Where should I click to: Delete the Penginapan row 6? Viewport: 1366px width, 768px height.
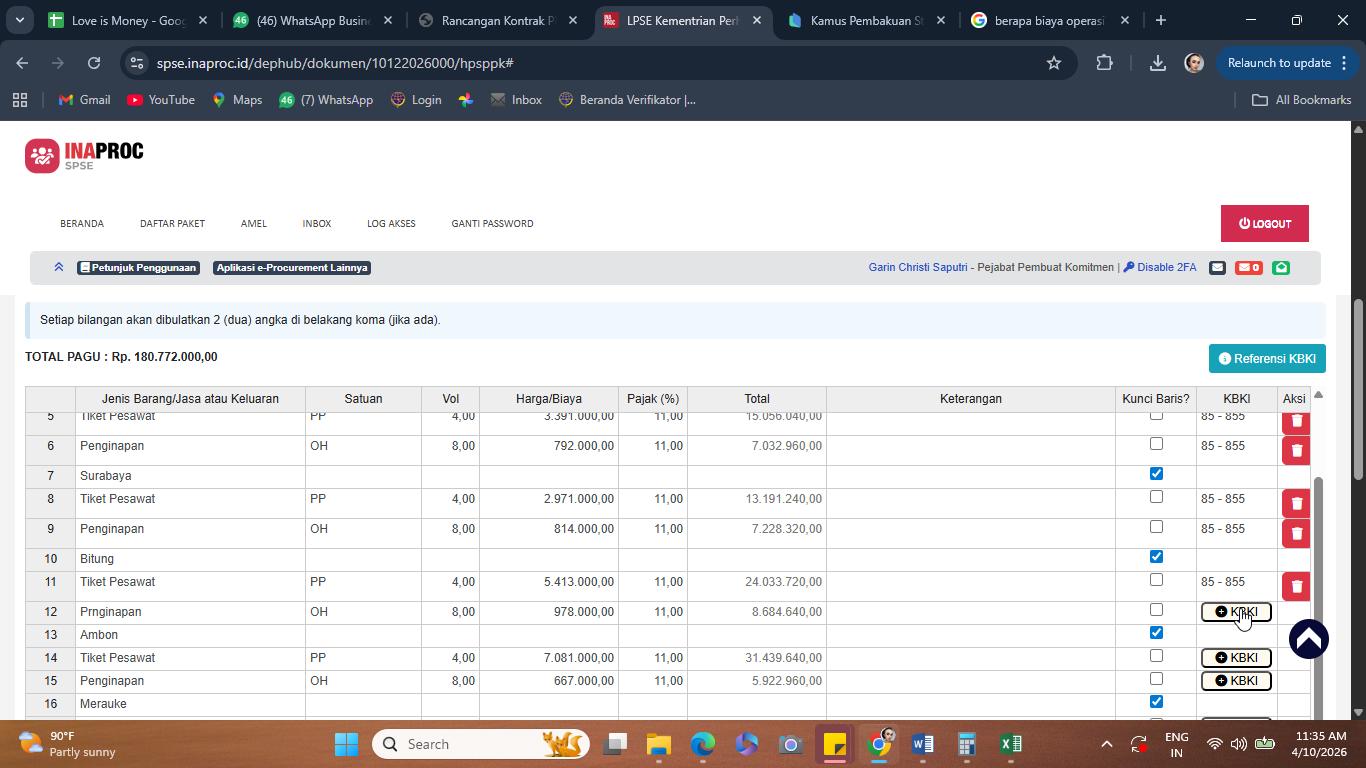coord(1296,450)
